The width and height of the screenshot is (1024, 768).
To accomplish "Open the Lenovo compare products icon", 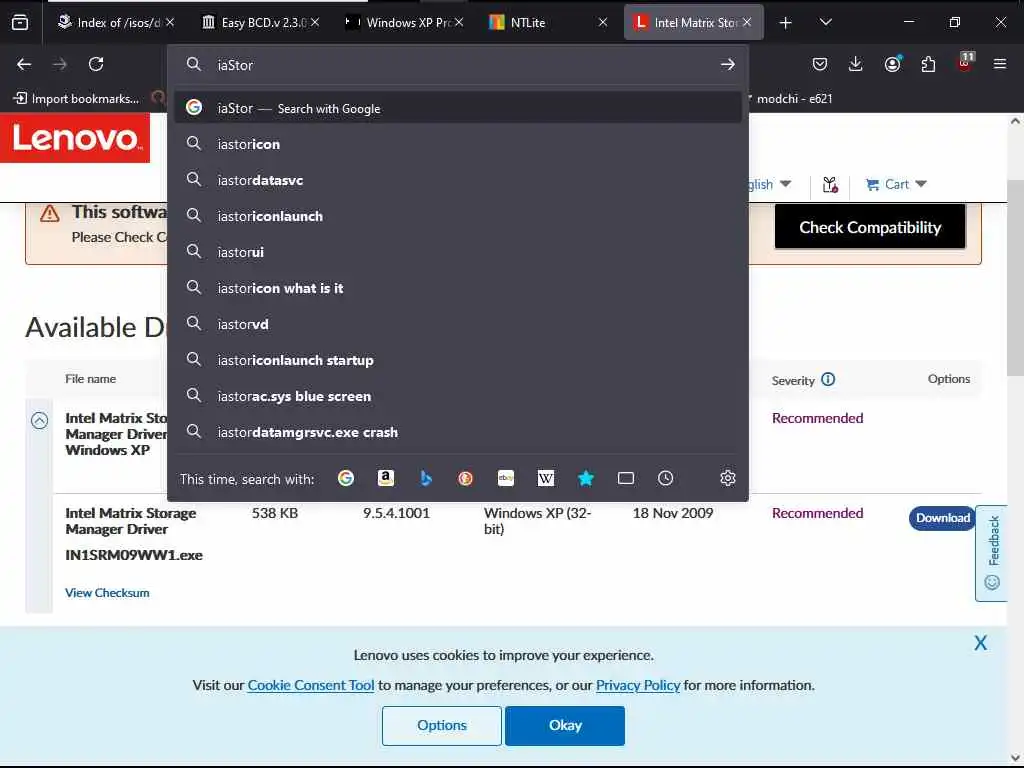I will click(x=830, y=185).
